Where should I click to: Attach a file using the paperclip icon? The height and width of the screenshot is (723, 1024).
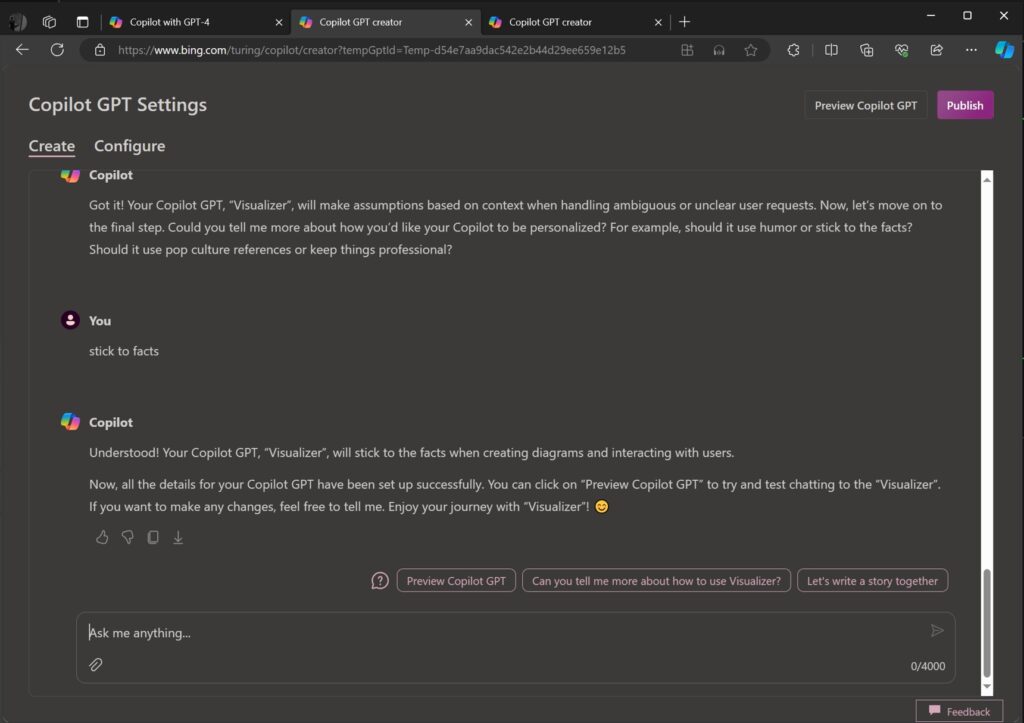(96, 665)
